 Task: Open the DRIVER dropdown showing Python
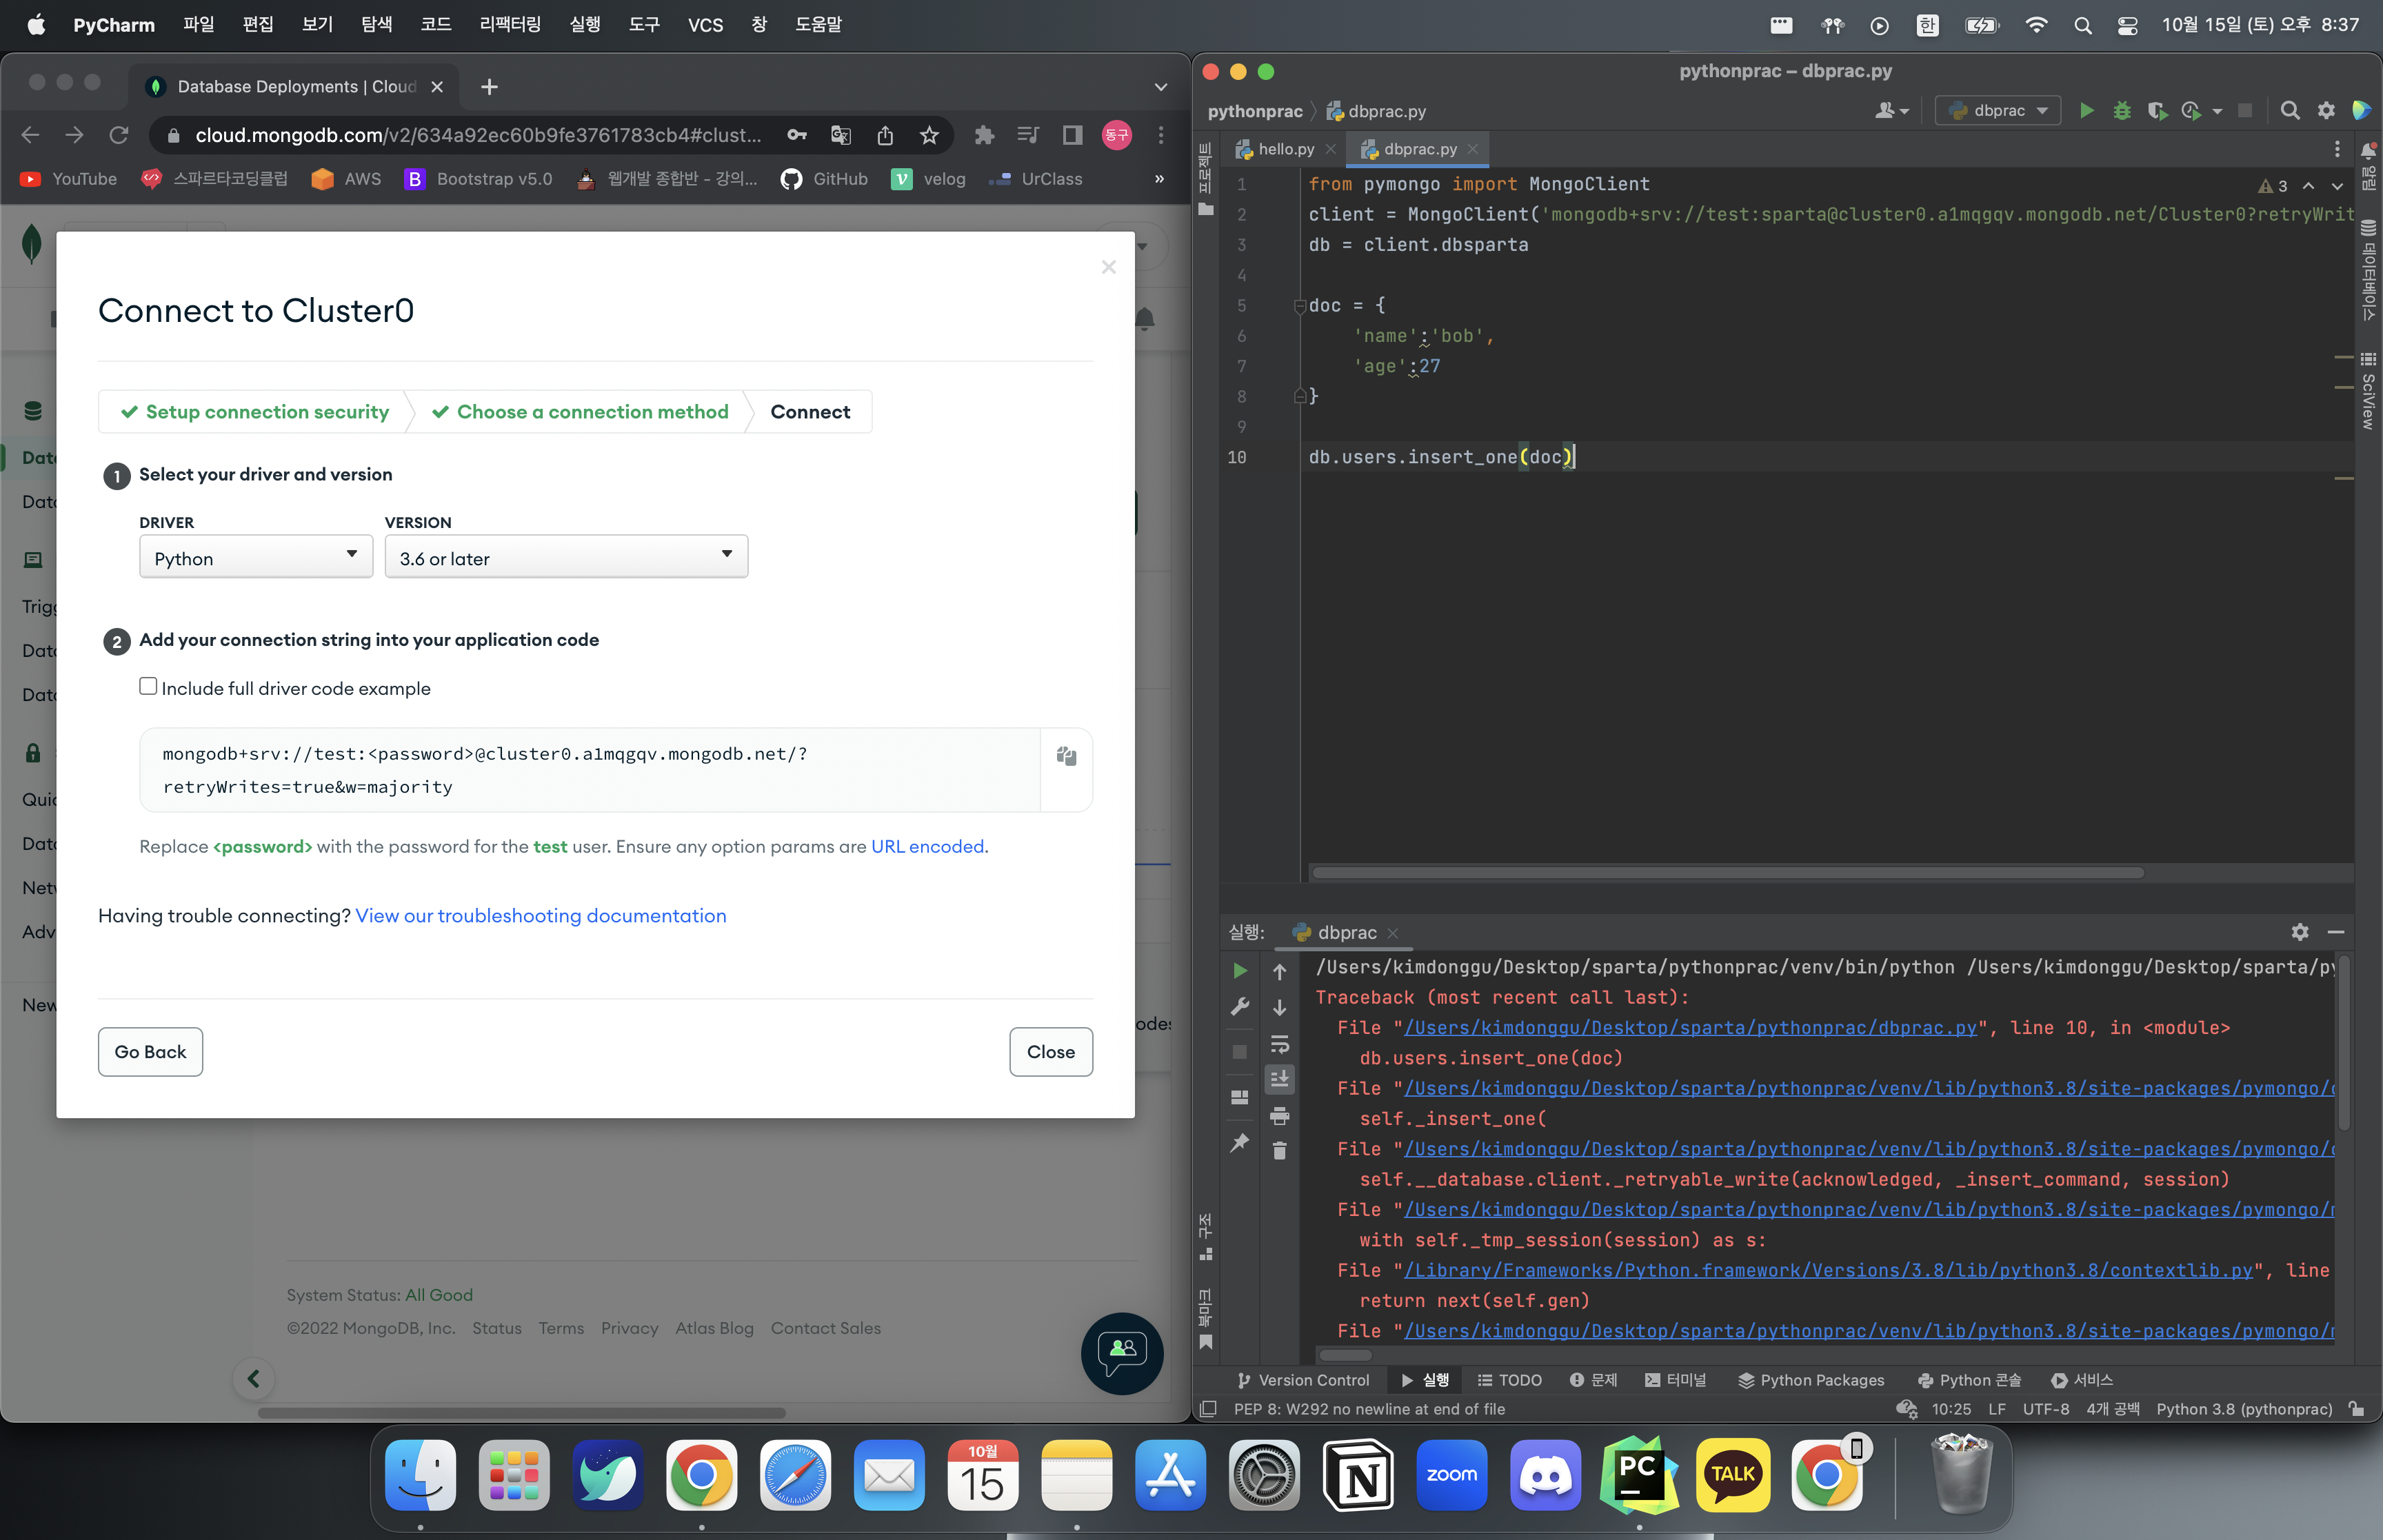[256, 556]
